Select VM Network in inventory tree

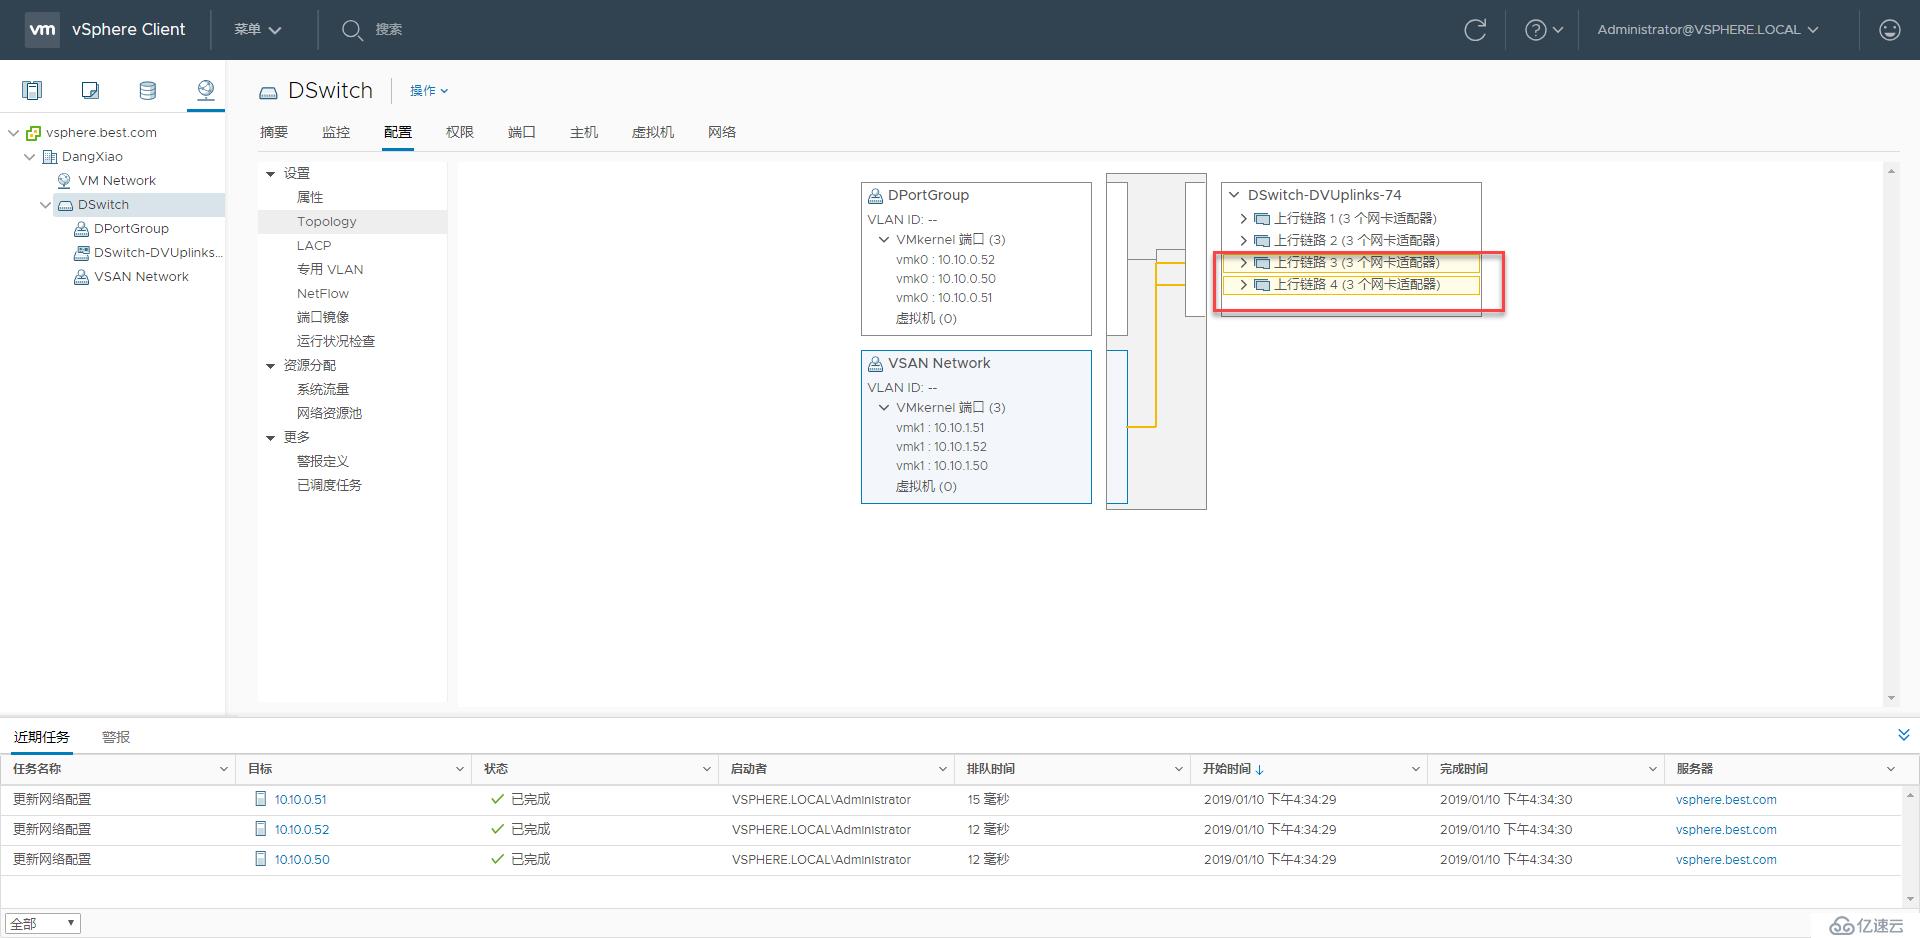tap(117, 180)
